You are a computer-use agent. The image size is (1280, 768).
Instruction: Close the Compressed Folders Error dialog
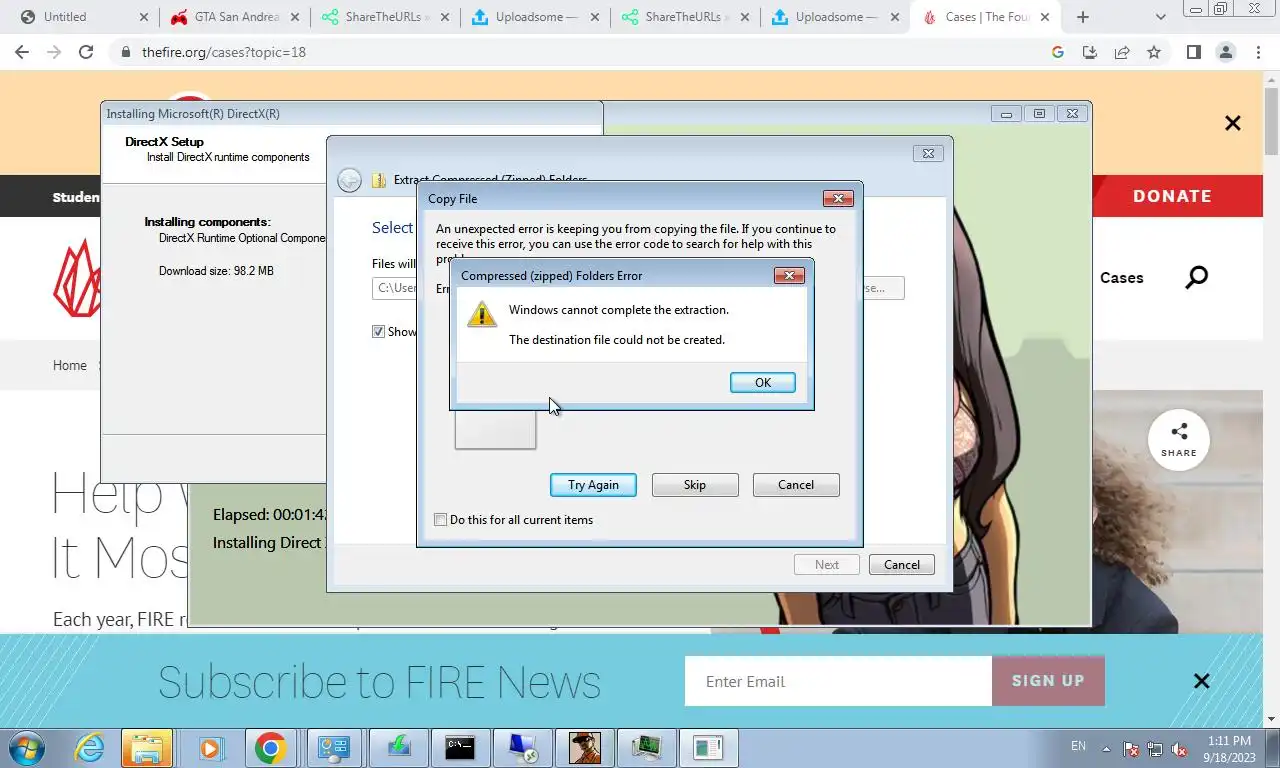pyautogui.click(x=789, y=276)
